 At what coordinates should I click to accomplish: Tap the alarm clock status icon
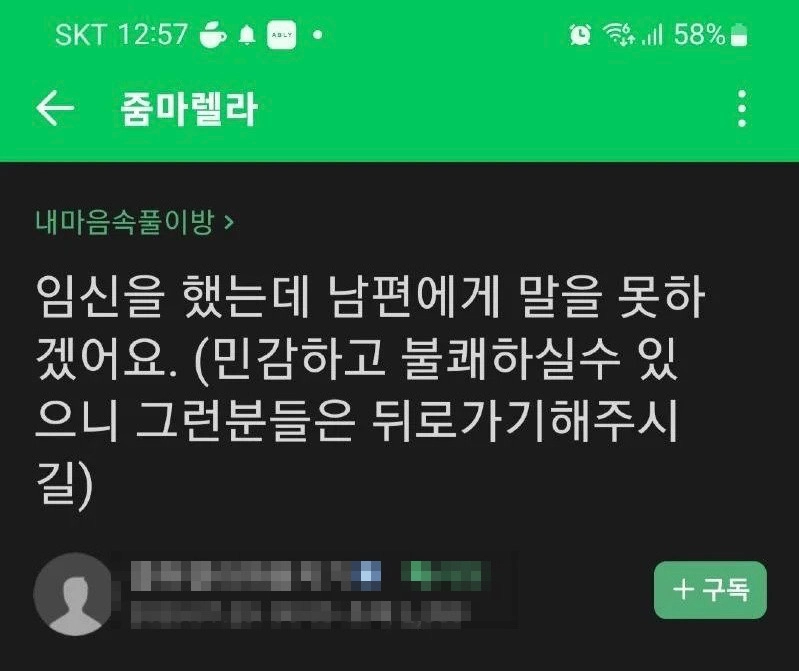[x=580, y=35]
